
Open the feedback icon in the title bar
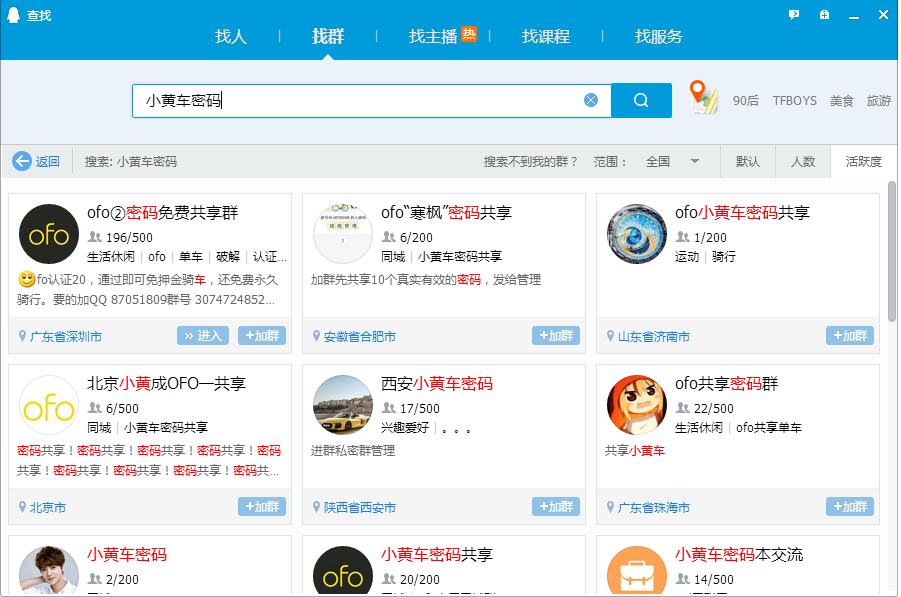click(794, 15)
